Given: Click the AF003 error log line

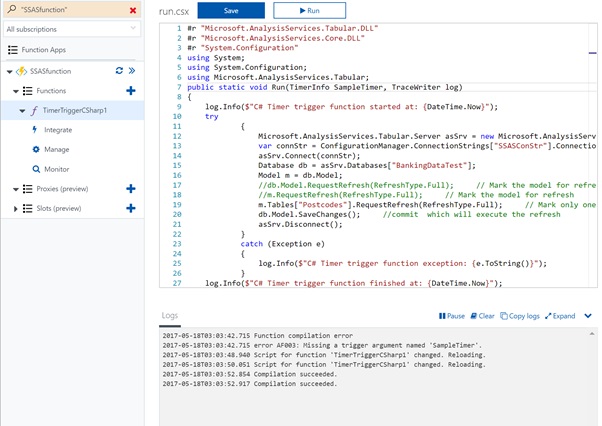Looking at the screenshot, I should (322, 345).
